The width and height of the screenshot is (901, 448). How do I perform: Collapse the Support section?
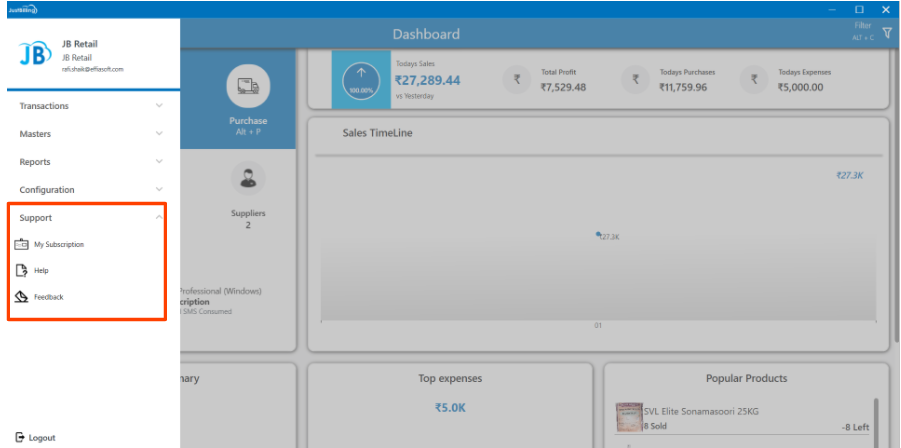click(x=158, y=217)
